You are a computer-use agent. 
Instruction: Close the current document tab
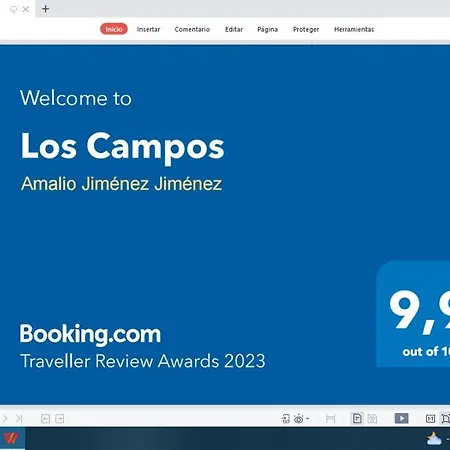click(26, 9)
